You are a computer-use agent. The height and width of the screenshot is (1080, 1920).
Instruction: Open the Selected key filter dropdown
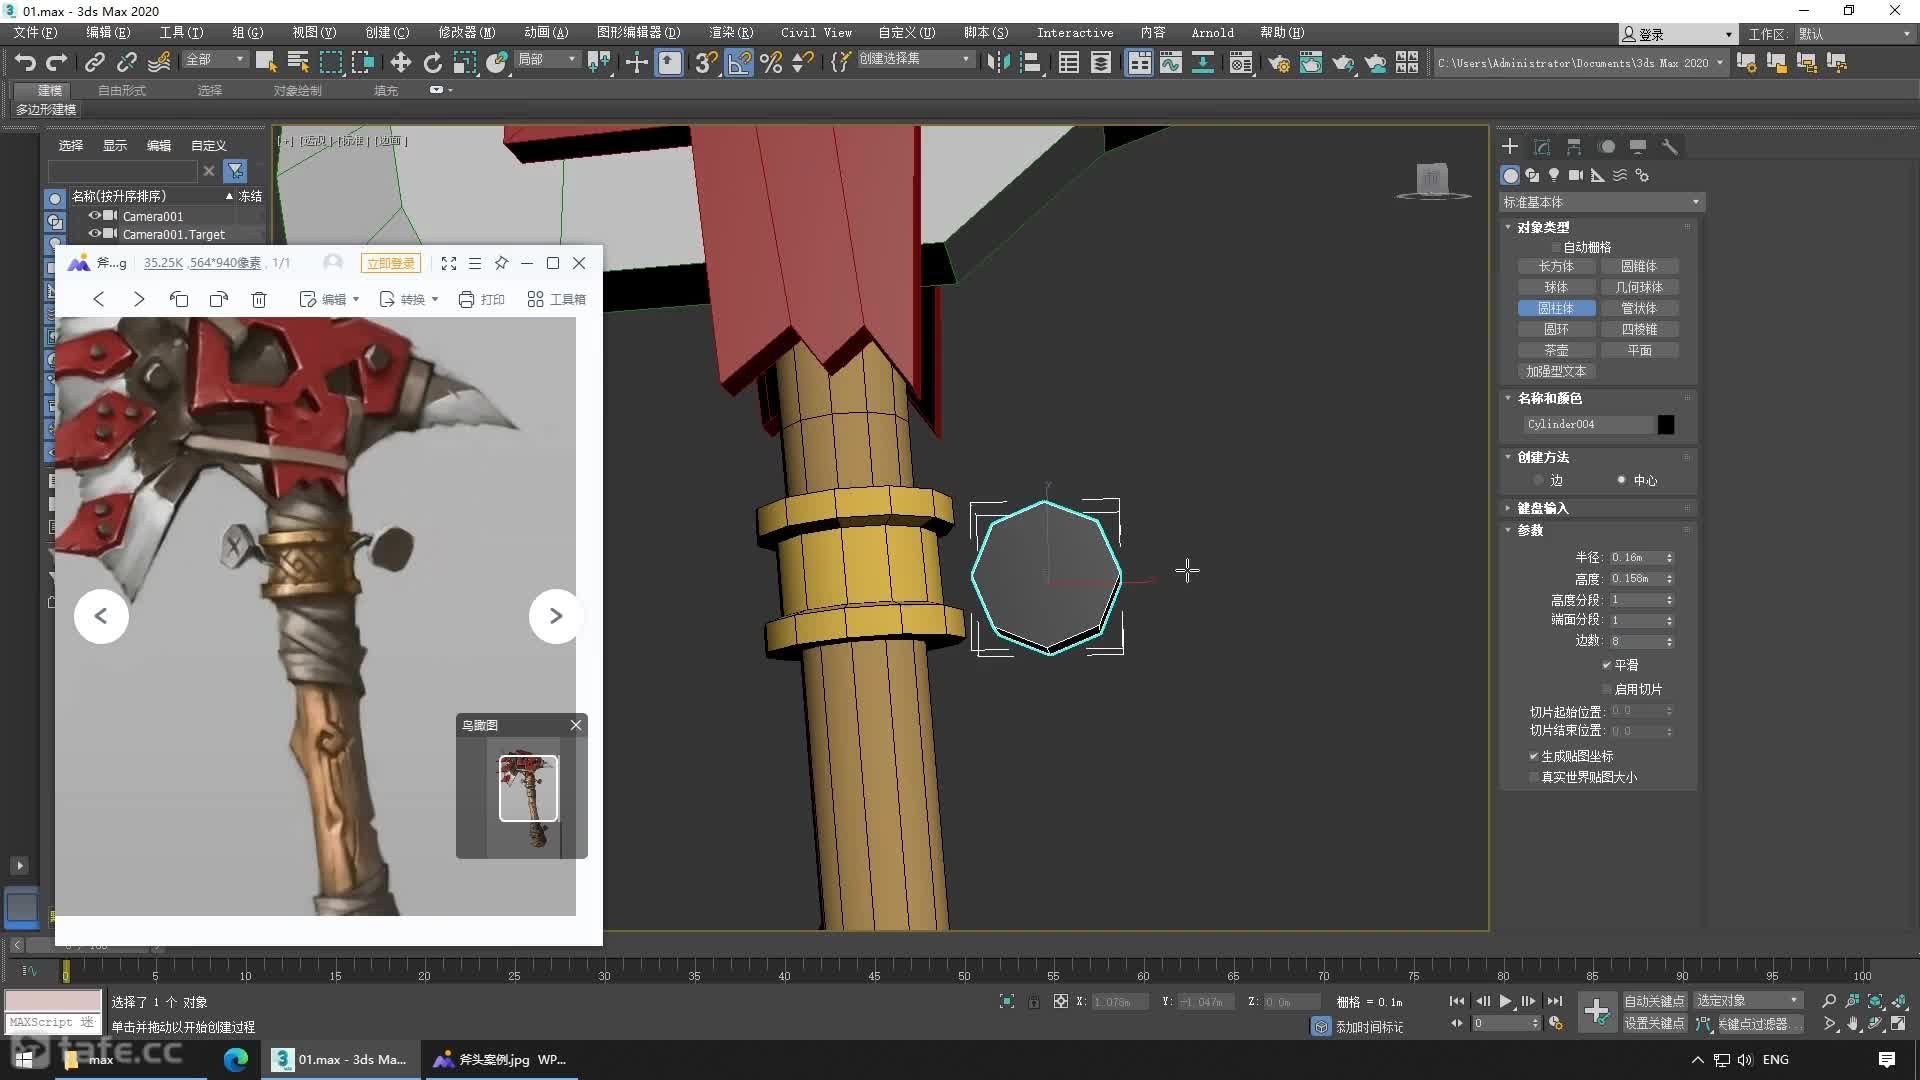tap(1747, 1001)
